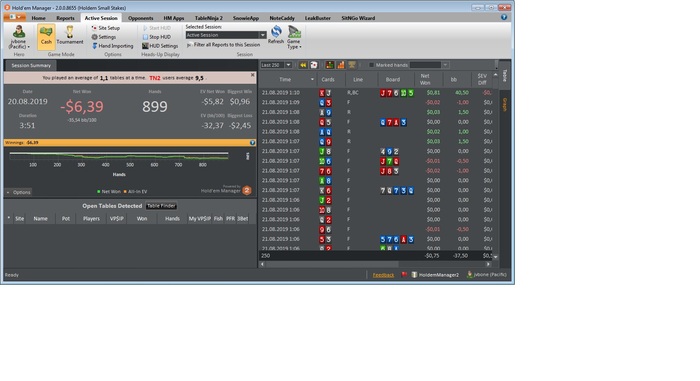
Task: Click the orange bar chart icon
Action: (x=341, y=65)
